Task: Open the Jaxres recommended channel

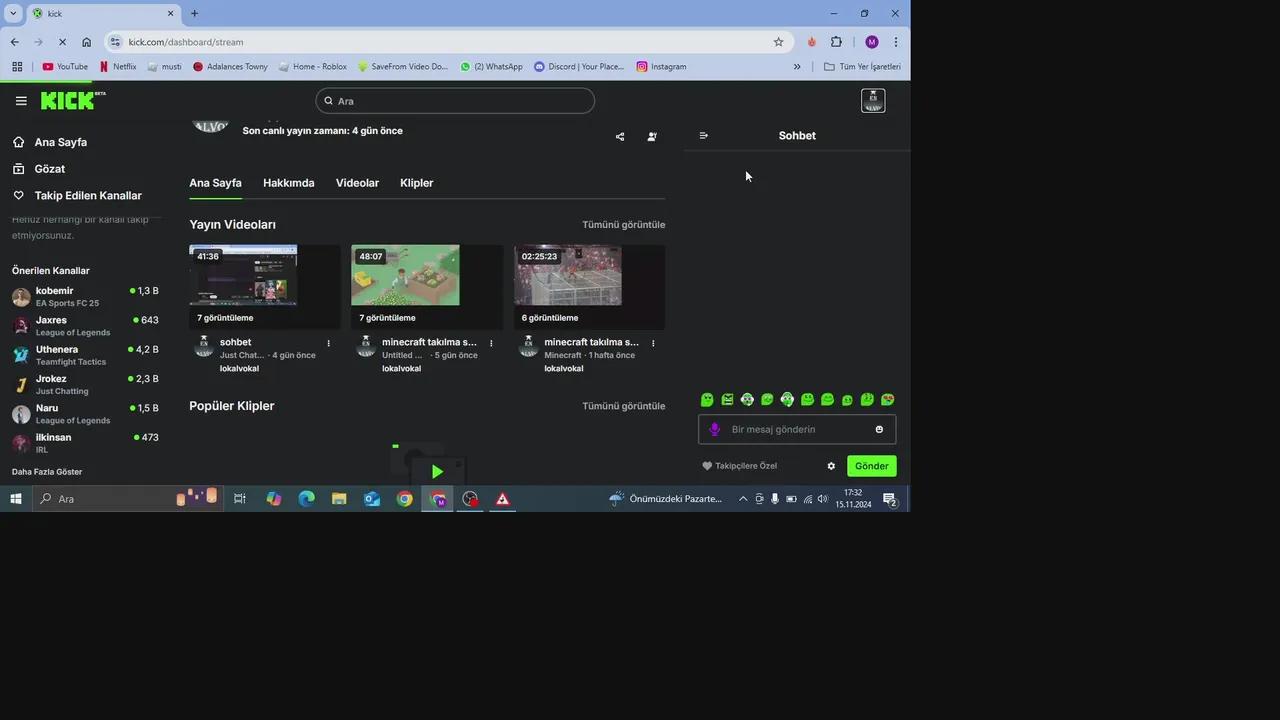Action: [x=85, y=326]
